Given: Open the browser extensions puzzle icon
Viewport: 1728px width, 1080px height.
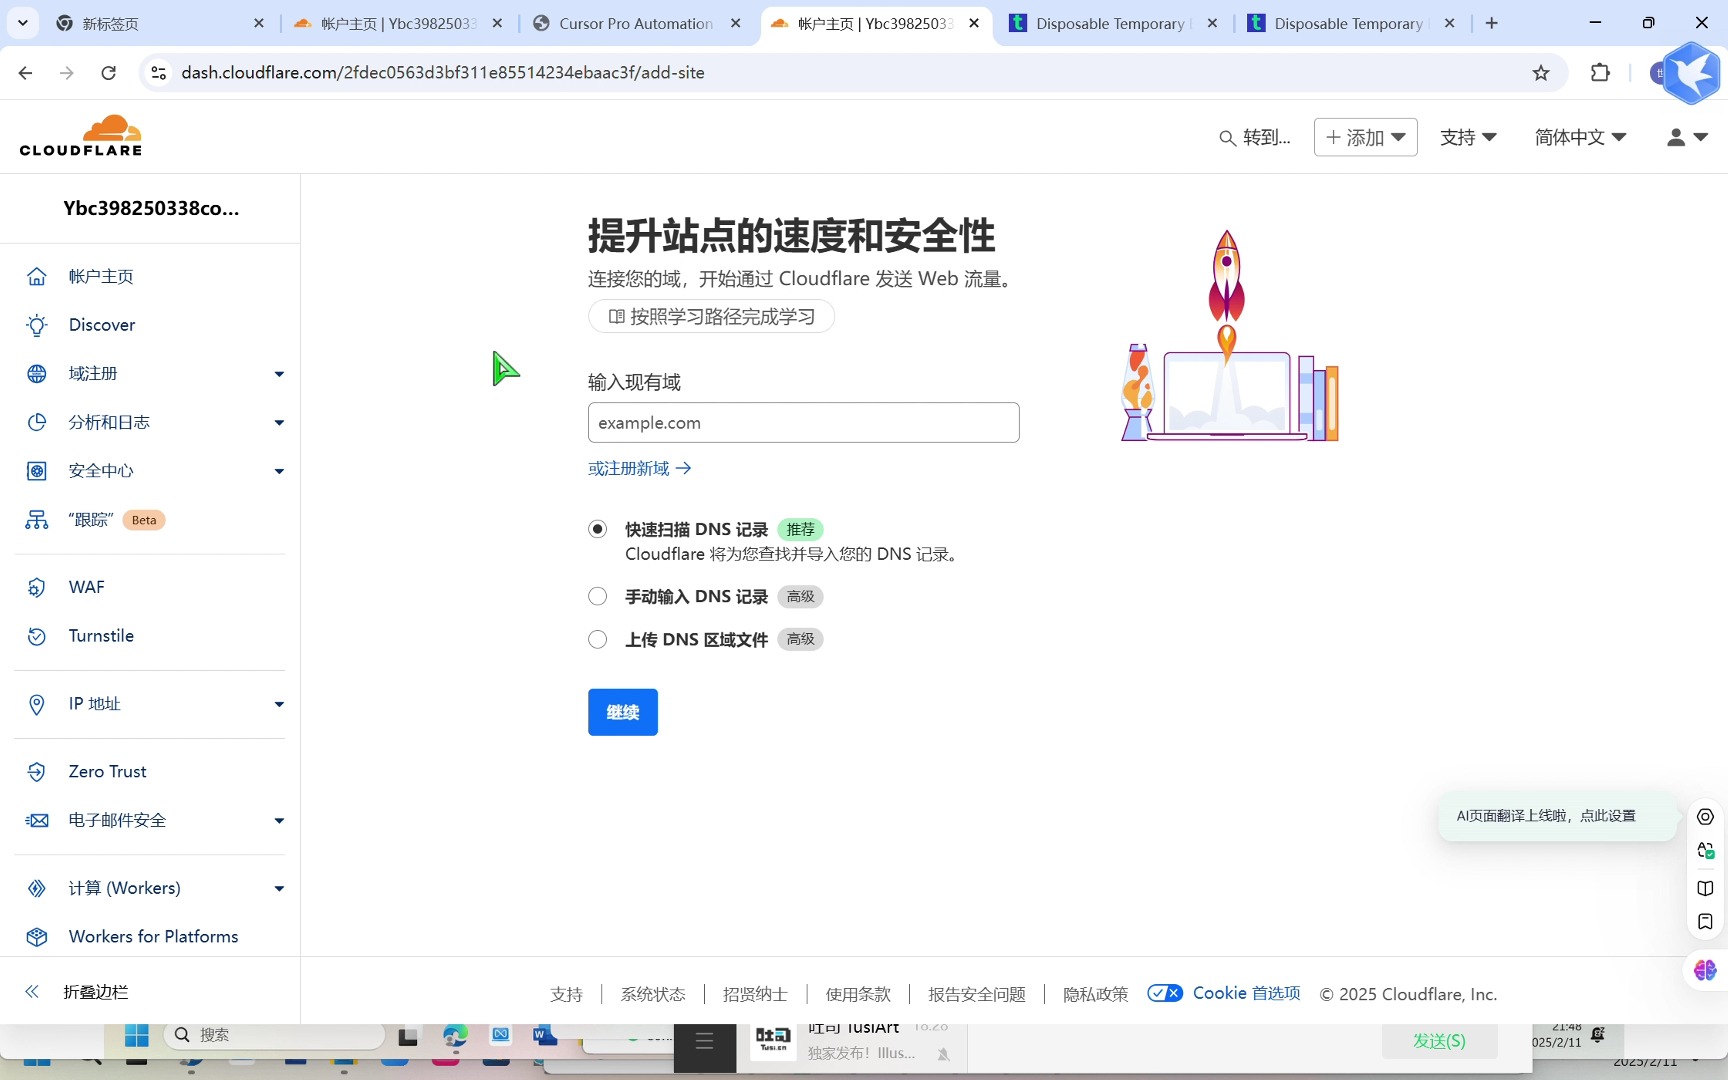Looking at the screenshot, I should click(x=1600, y=73).
